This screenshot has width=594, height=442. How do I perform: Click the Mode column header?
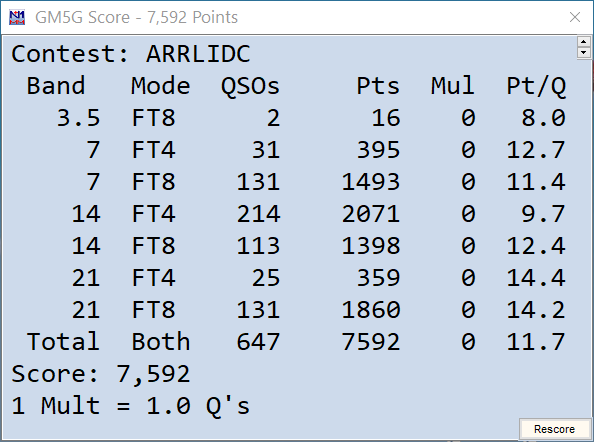tap(160, 86)
